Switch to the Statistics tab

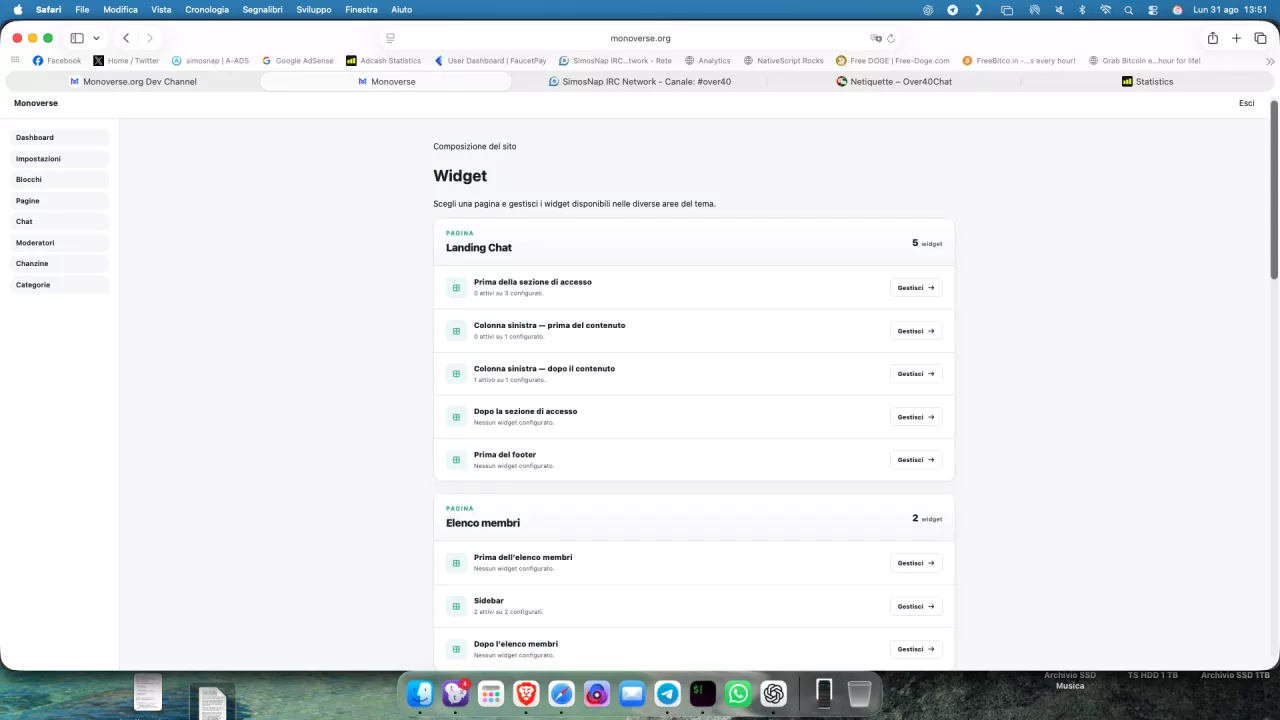tap(1147, 81)
